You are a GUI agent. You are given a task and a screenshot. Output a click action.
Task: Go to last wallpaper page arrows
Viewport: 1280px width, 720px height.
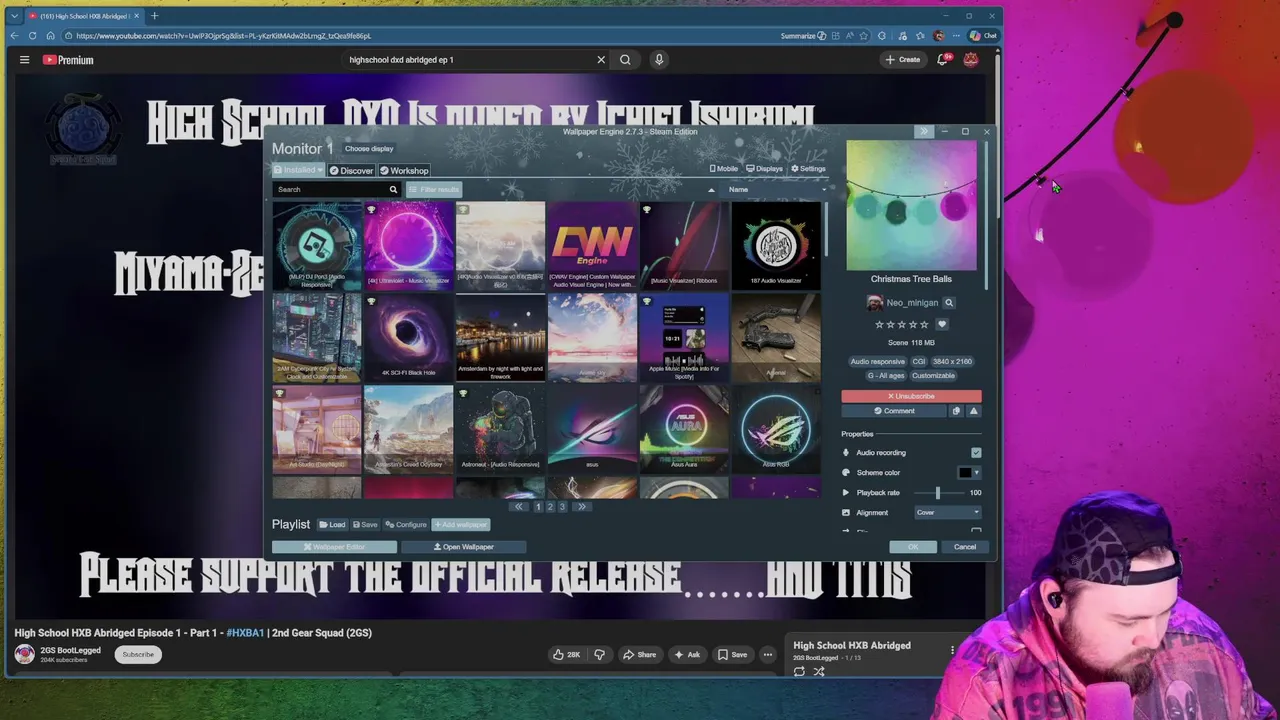point(581,507)
